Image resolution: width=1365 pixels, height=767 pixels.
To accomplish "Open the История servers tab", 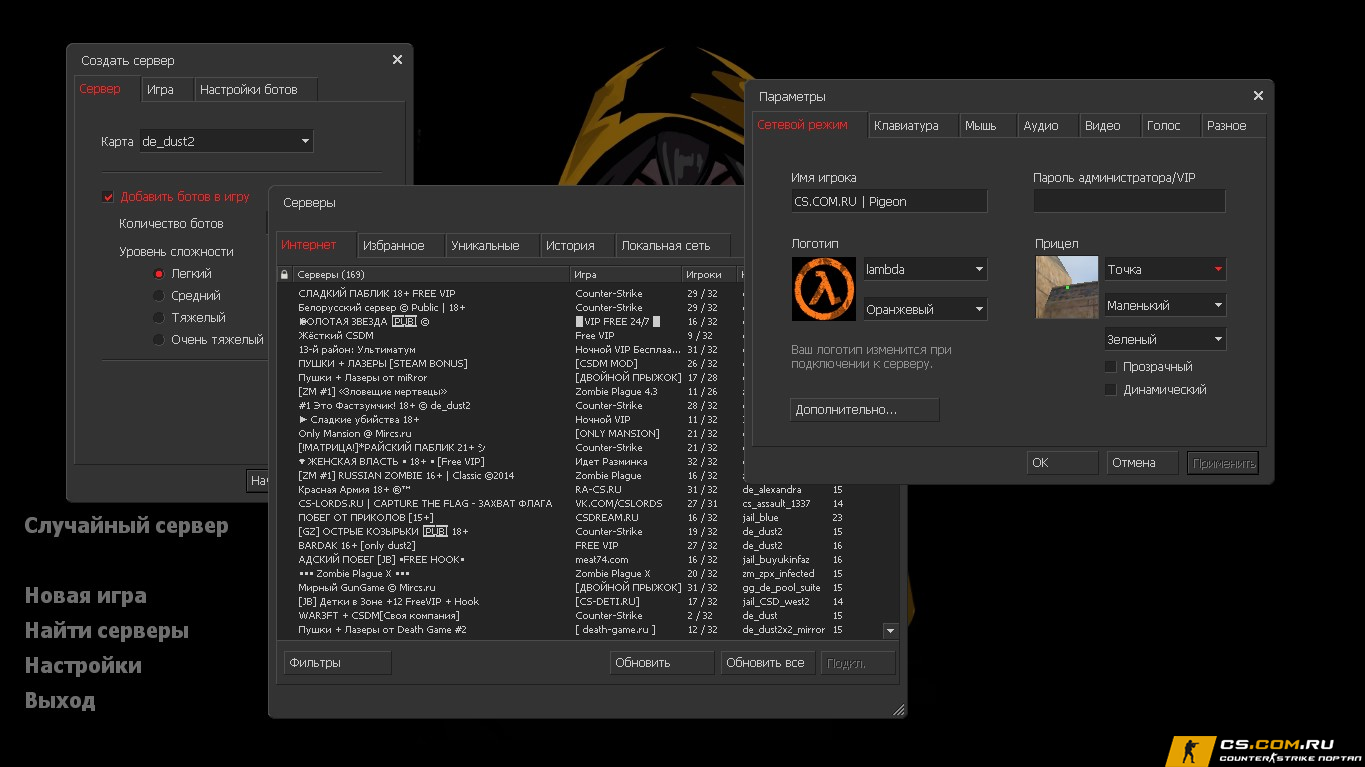I will pyautogui.click(x=577, y=245).
